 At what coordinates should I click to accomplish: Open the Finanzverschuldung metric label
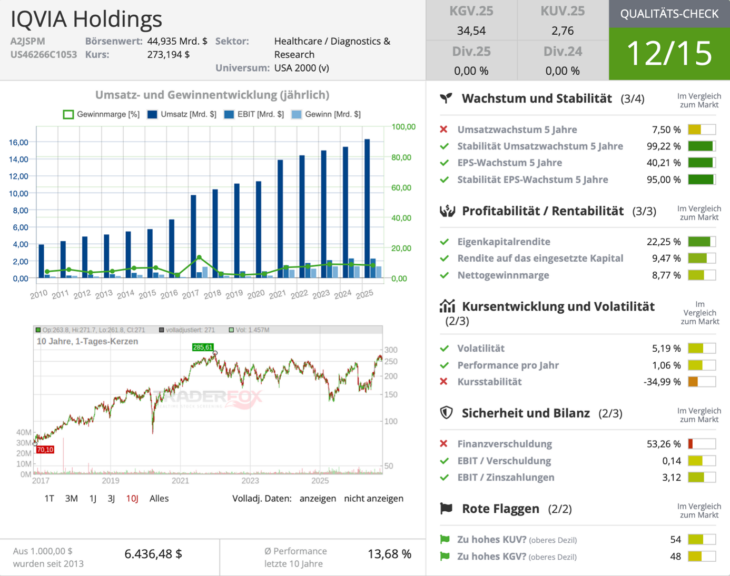point(504,444)
